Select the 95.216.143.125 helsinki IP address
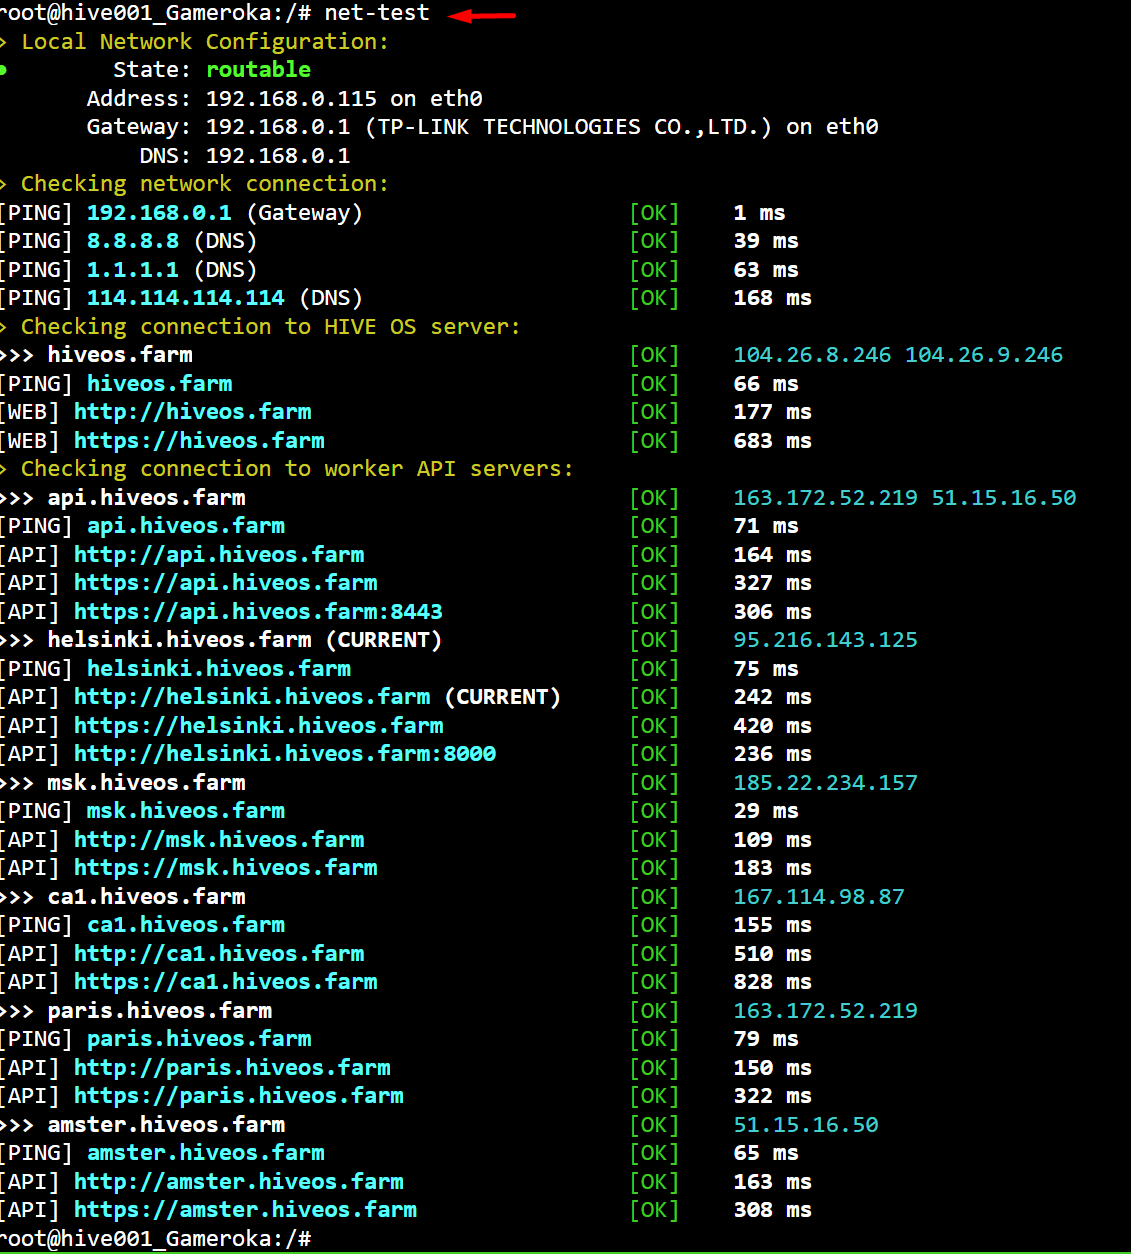This screenshot has height=1254, width=1131. click(x=825, y=640)
